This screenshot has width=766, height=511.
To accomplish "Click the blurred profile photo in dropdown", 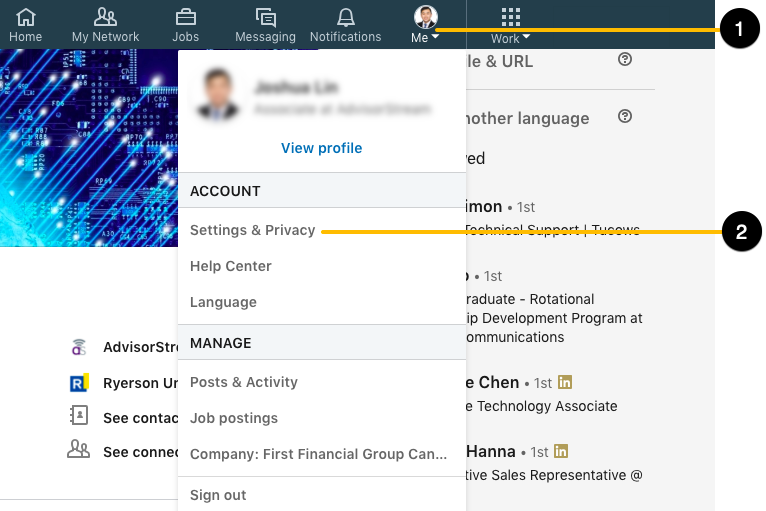I will 217,94.
